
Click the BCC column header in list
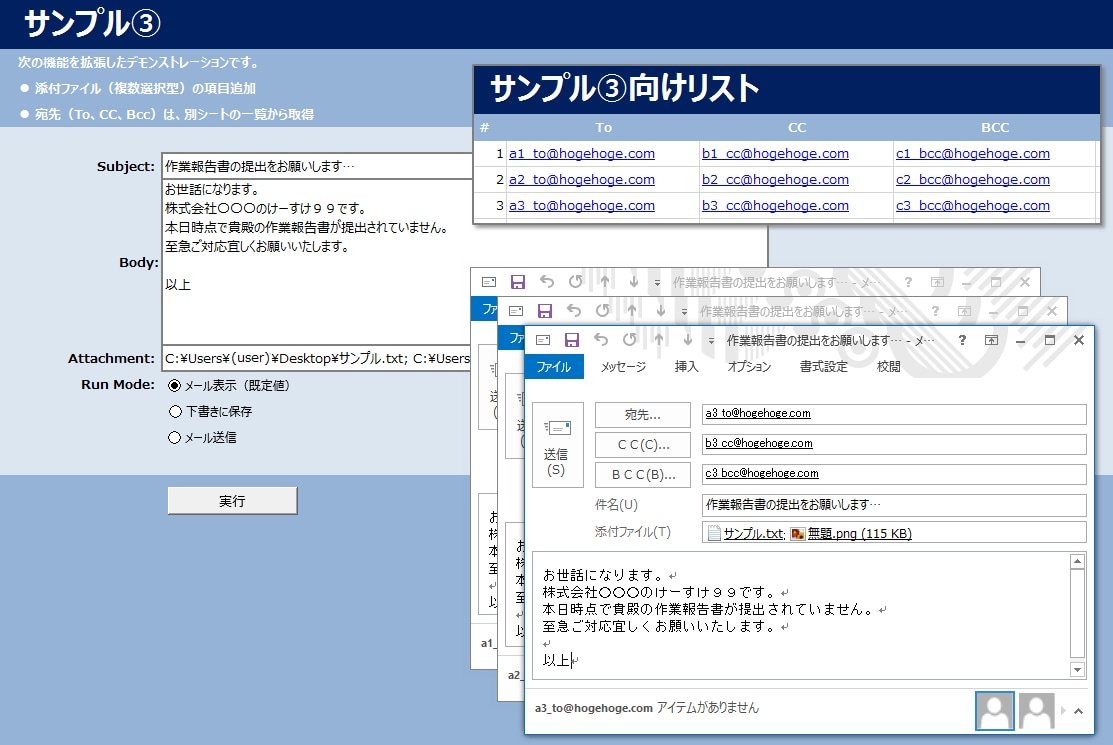coord(995,128)
